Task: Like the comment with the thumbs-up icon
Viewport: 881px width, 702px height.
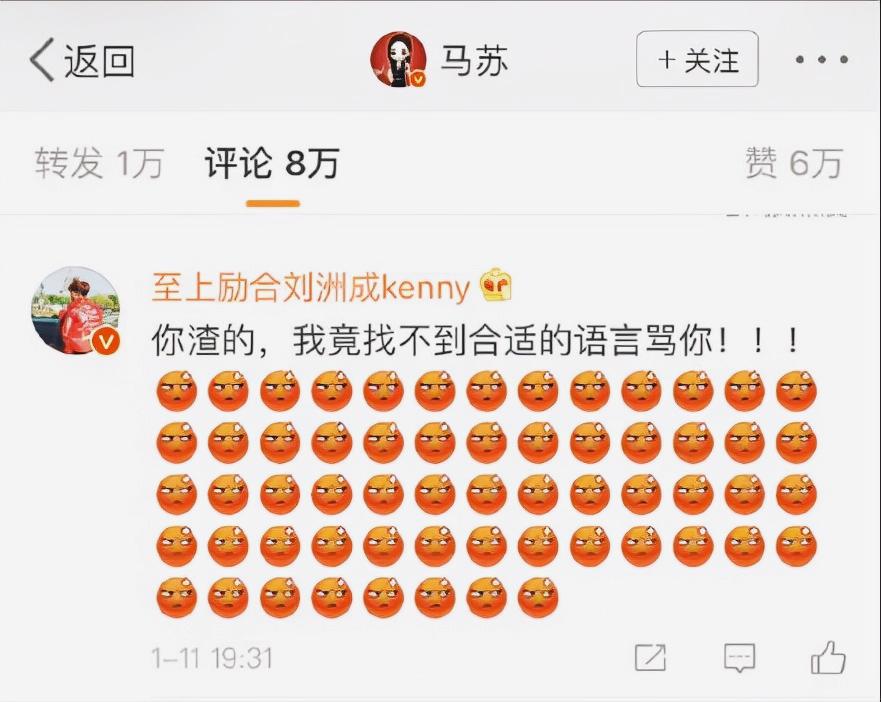Action: pyautogui.click(x=828, y=657)
